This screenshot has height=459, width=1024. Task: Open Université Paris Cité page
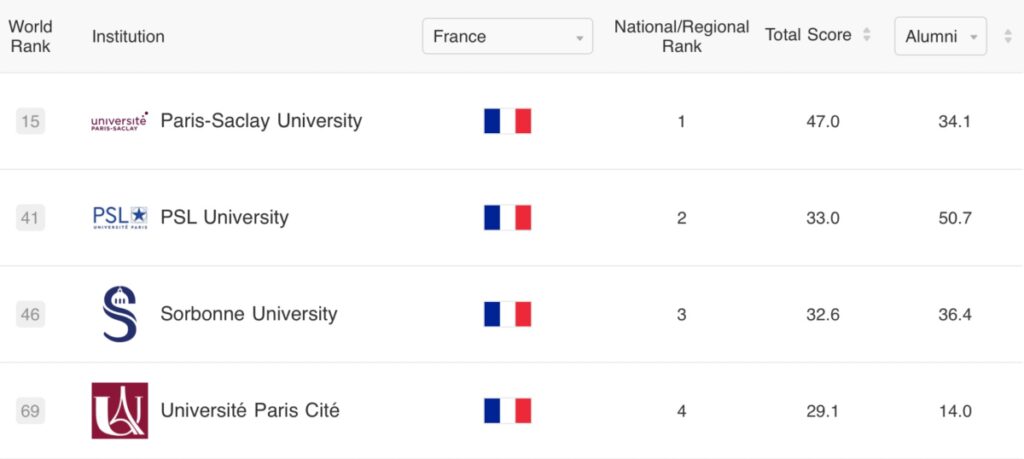250,411
